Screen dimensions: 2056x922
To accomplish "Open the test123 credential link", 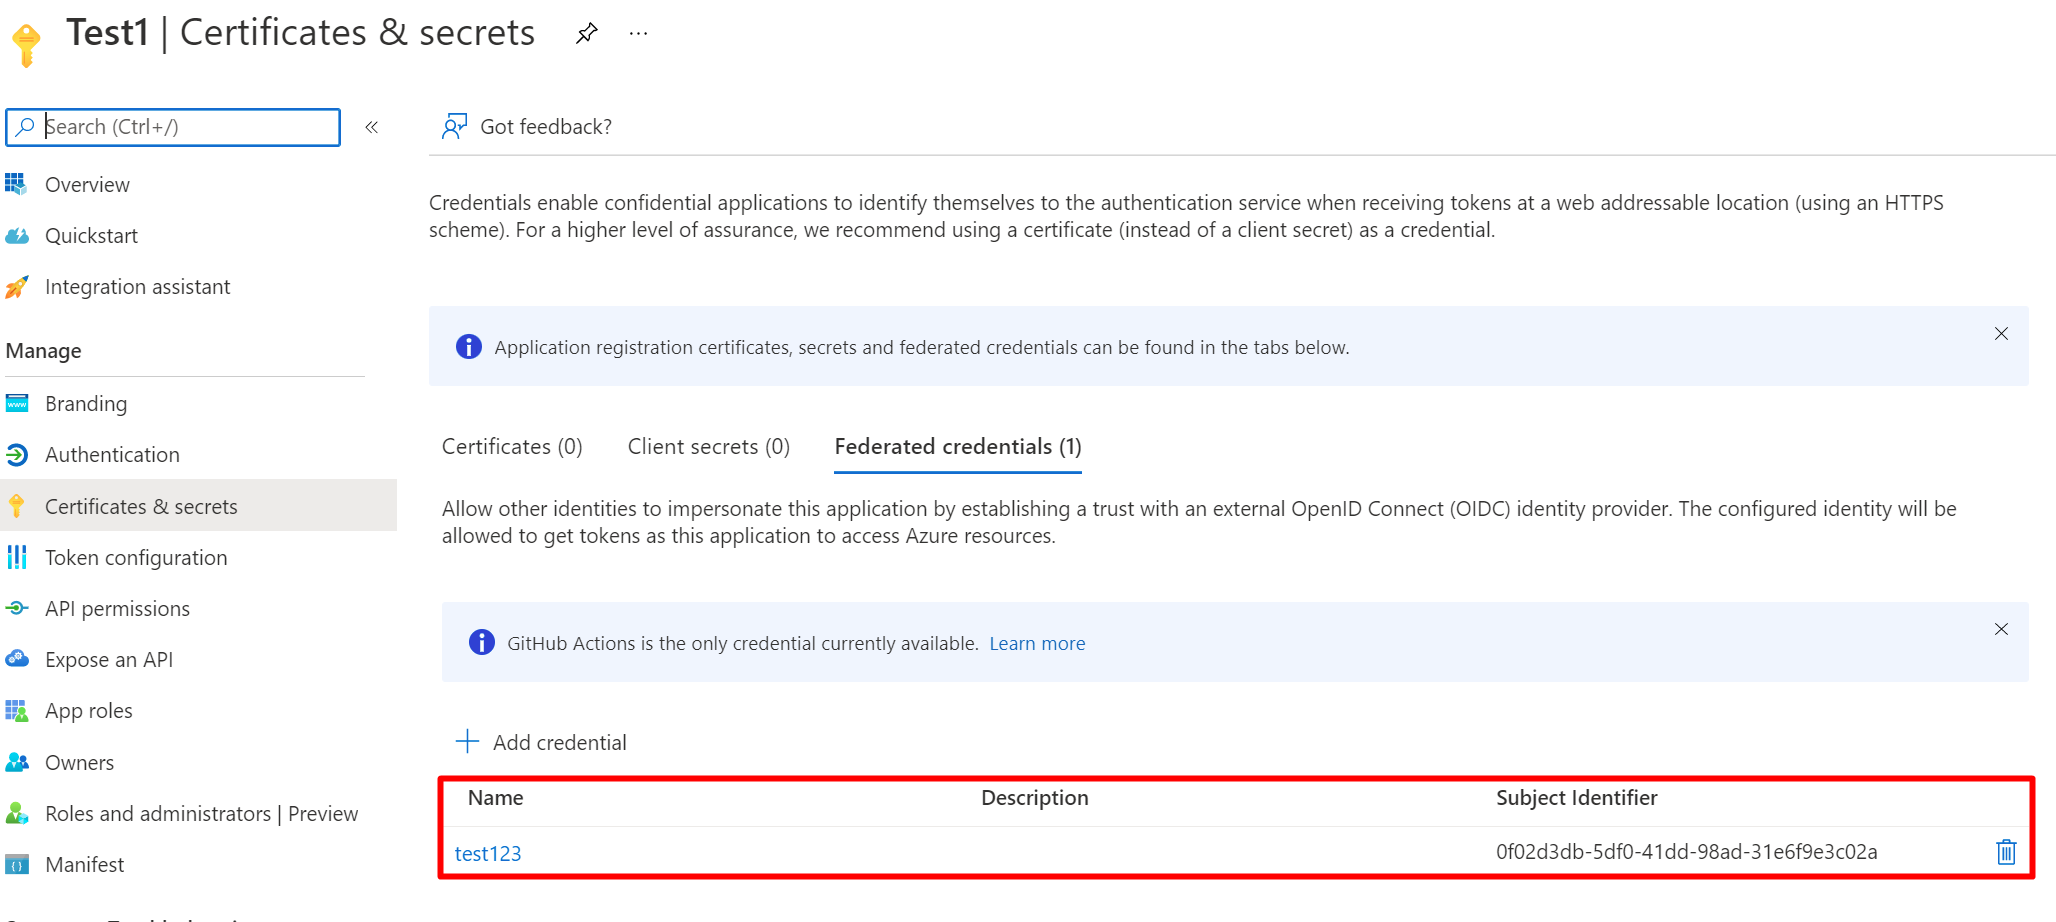I will point(488,854).
